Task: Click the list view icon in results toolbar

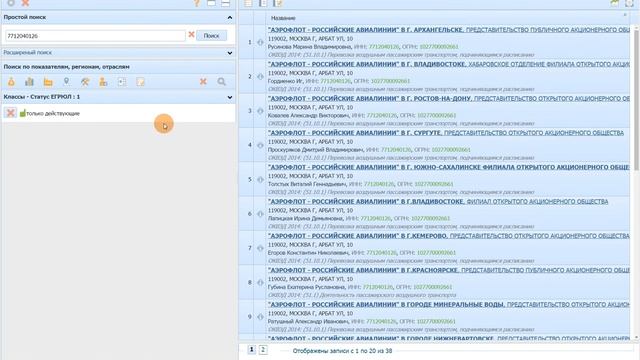Action: pyautogui.click(x=248, y=3)
